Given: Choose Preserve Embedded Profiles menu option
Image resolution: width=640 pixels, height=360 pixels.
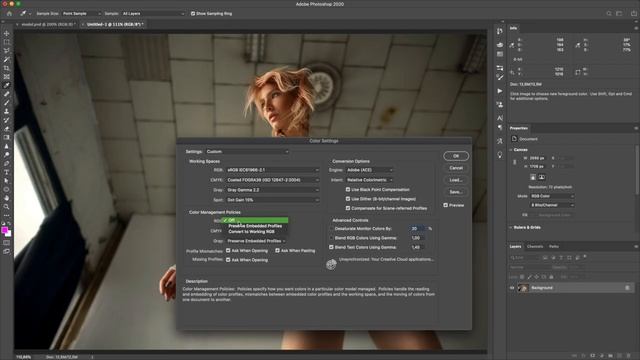Looking at the screenshot, I should 255,226.
